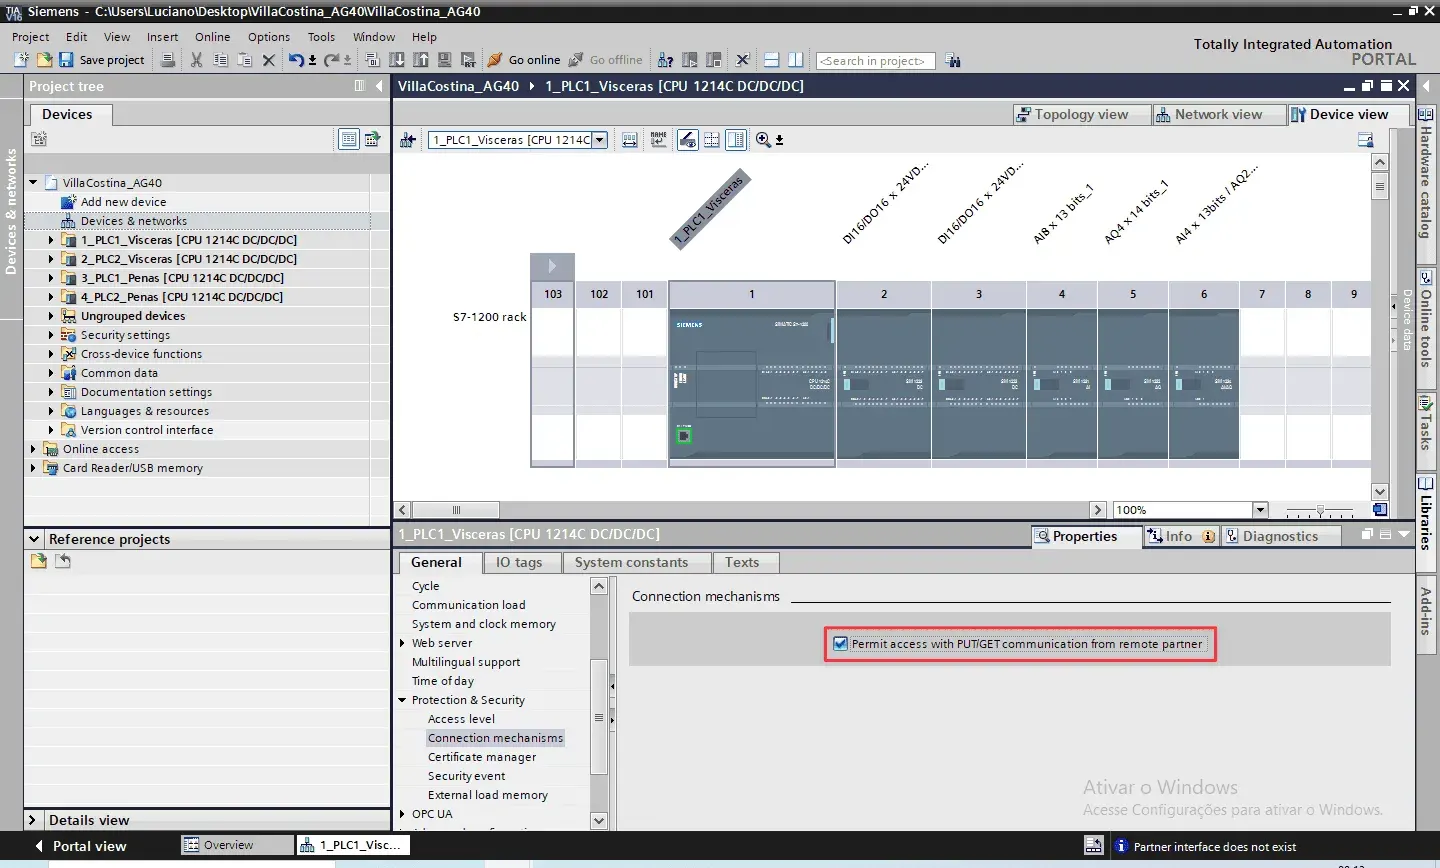Click the Print icon in main toolbar
Image resolution: width=1440 pixels, height=868 pixels.
pos(168,60)
